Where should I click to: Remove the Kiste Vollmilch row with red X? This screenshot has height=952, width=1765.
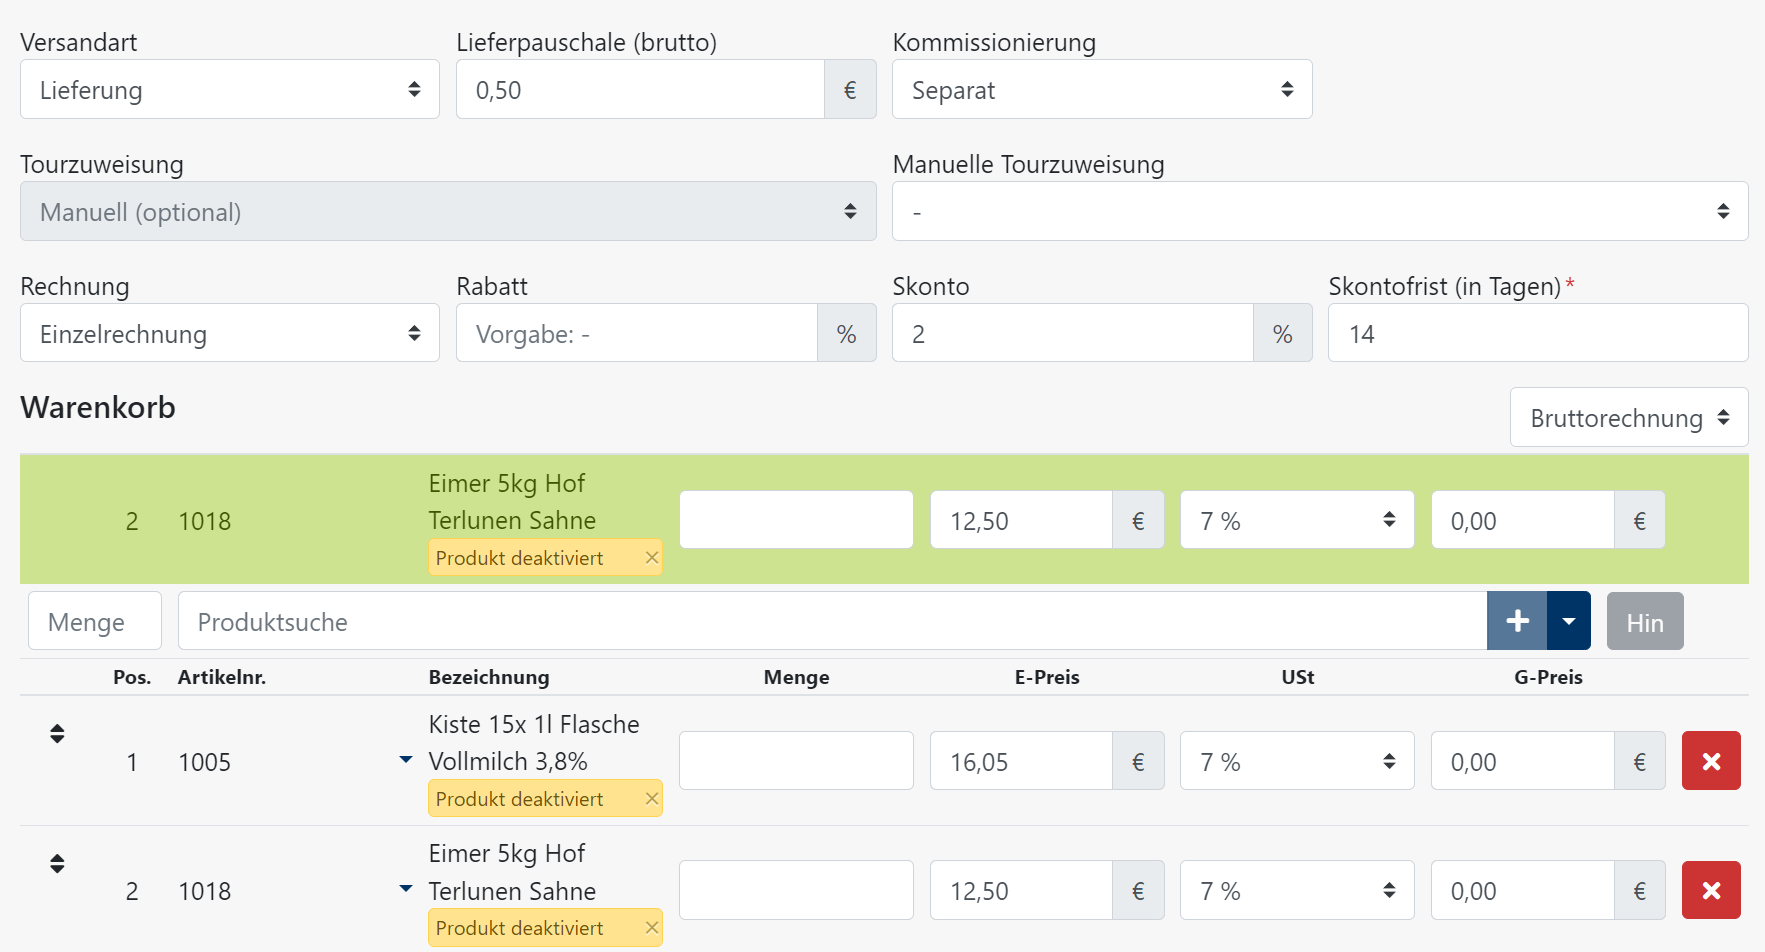[1711, 761]
